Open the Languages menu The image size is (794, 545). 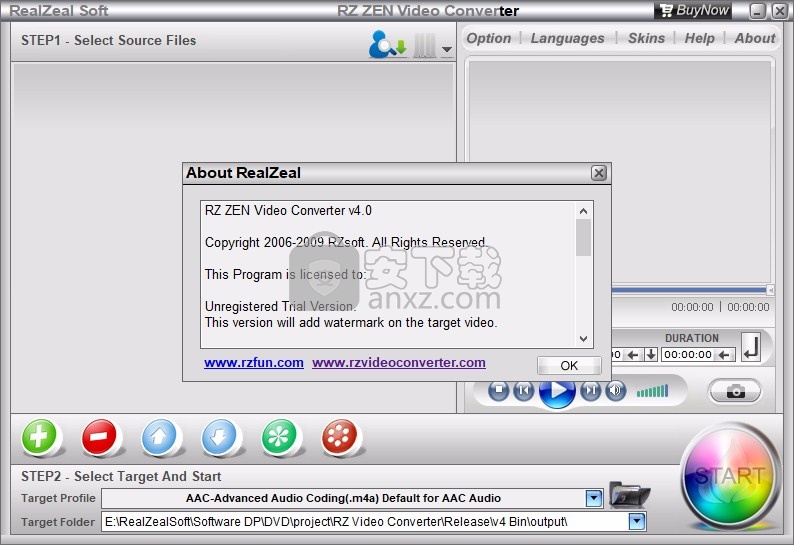[x=567, y=38]
